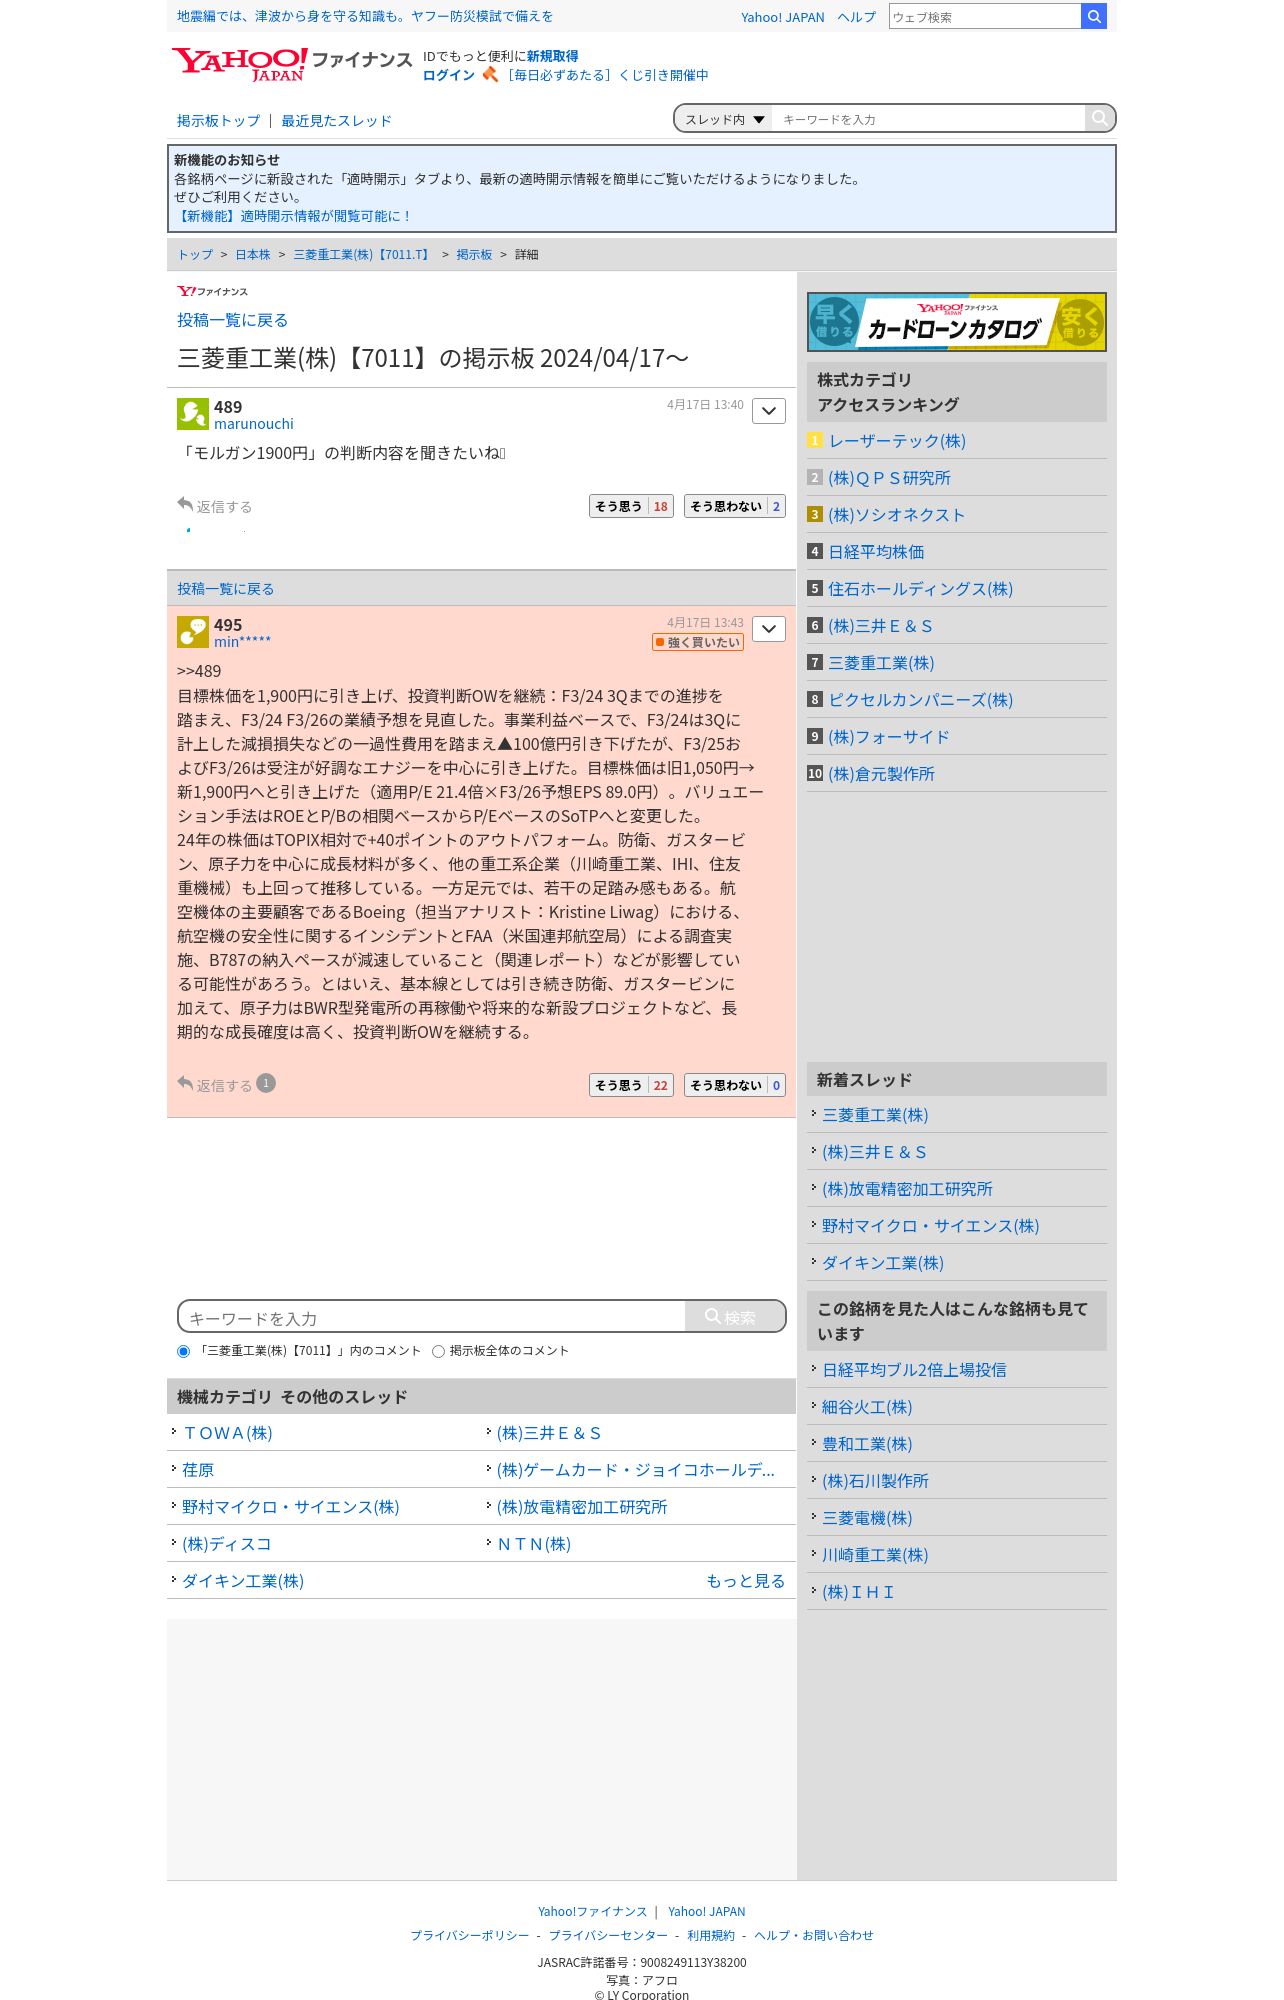This screenshot has height=2000, width=1284.
Task: Open ヘルプ header link
Action: pos(857,17)
